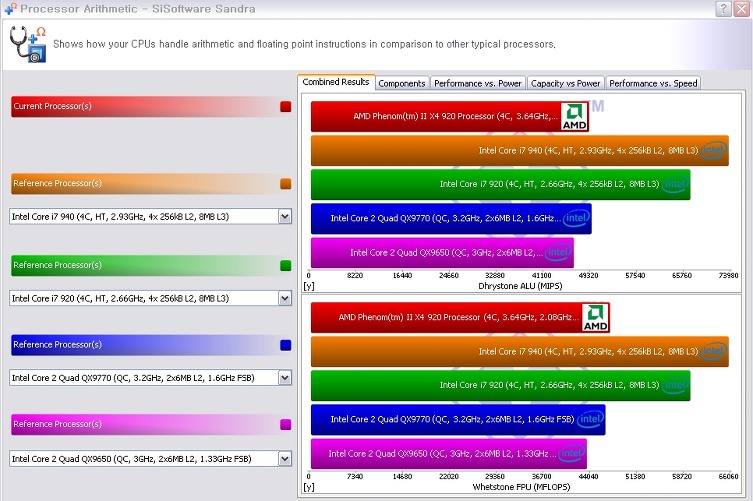The height and width of the screenshot is (501, 753).
Task: Open the Core 2 Quad QX9650 dropdown arrow
Action: [285, 459]
